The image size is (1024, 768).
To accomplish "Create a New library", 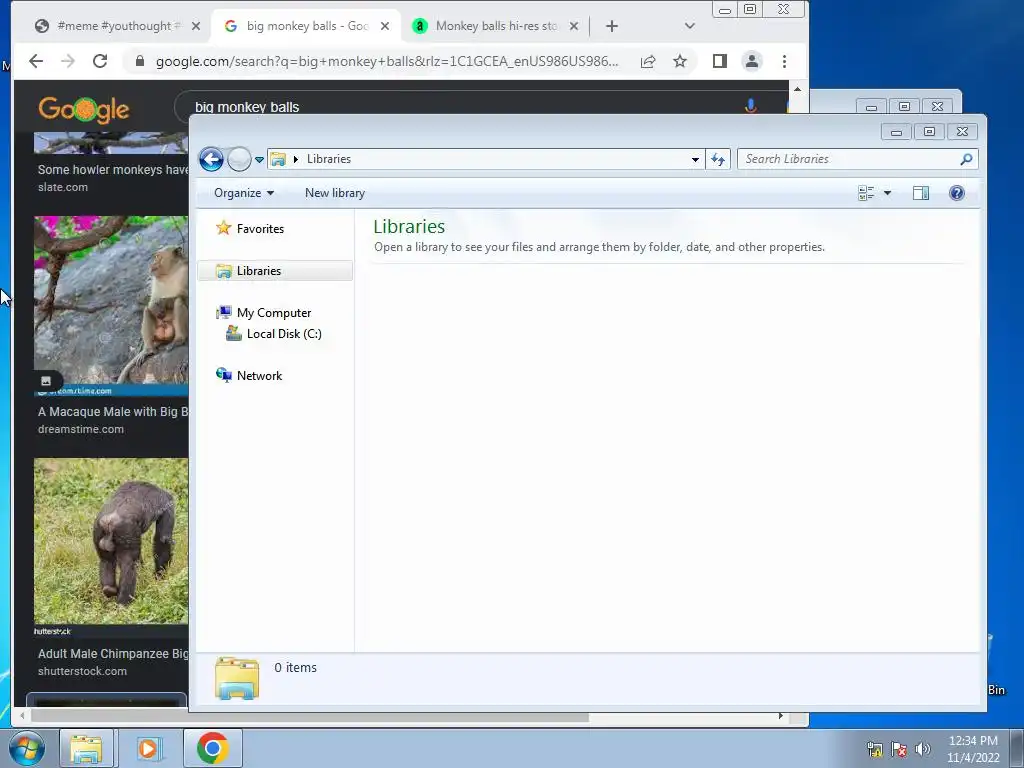I will point(335,193).
